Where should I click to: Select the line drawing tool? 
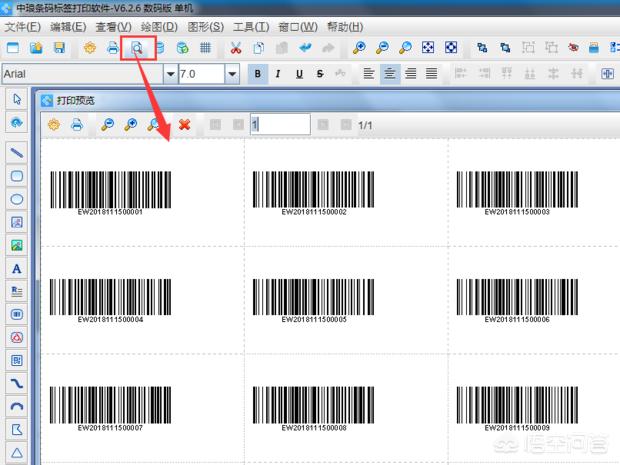(17, 153)
